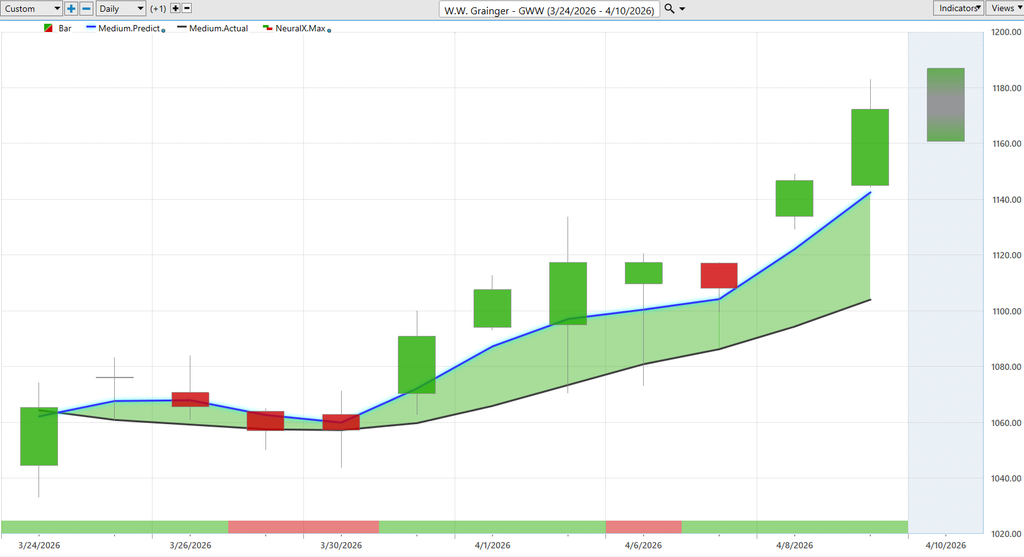Click the small dot beside Medium.Predict

pos(163,31)
